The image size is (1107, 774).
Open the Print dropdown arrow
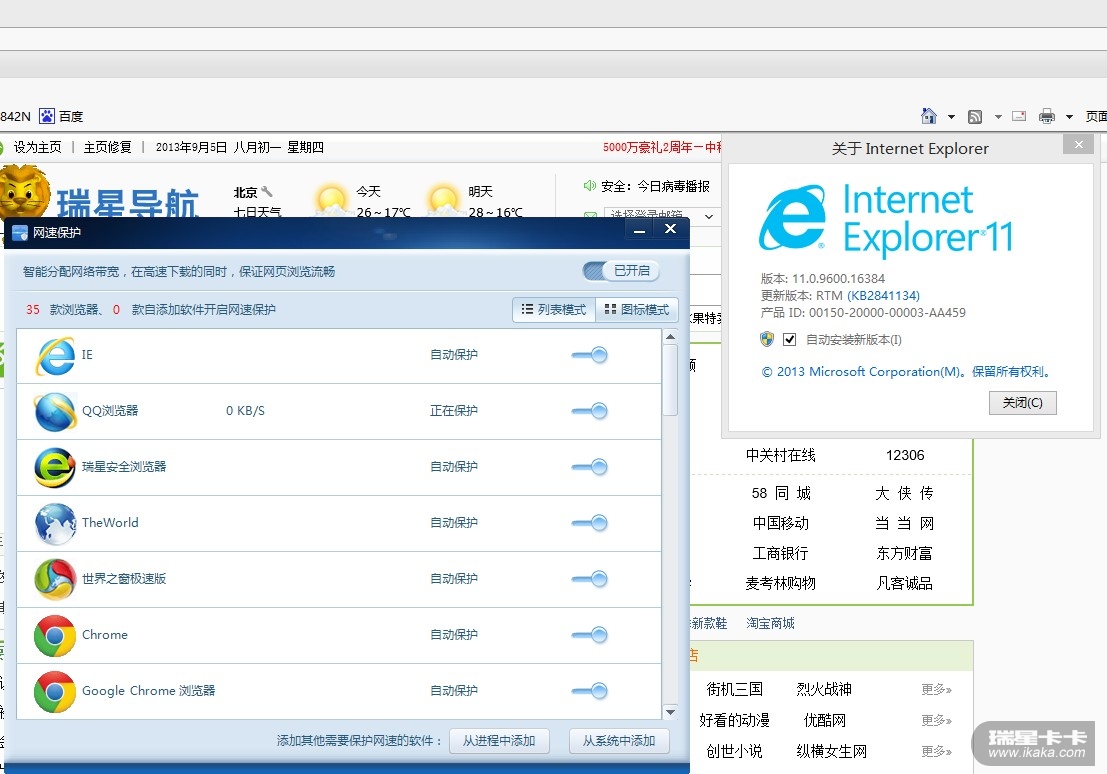pos(1069,117)
